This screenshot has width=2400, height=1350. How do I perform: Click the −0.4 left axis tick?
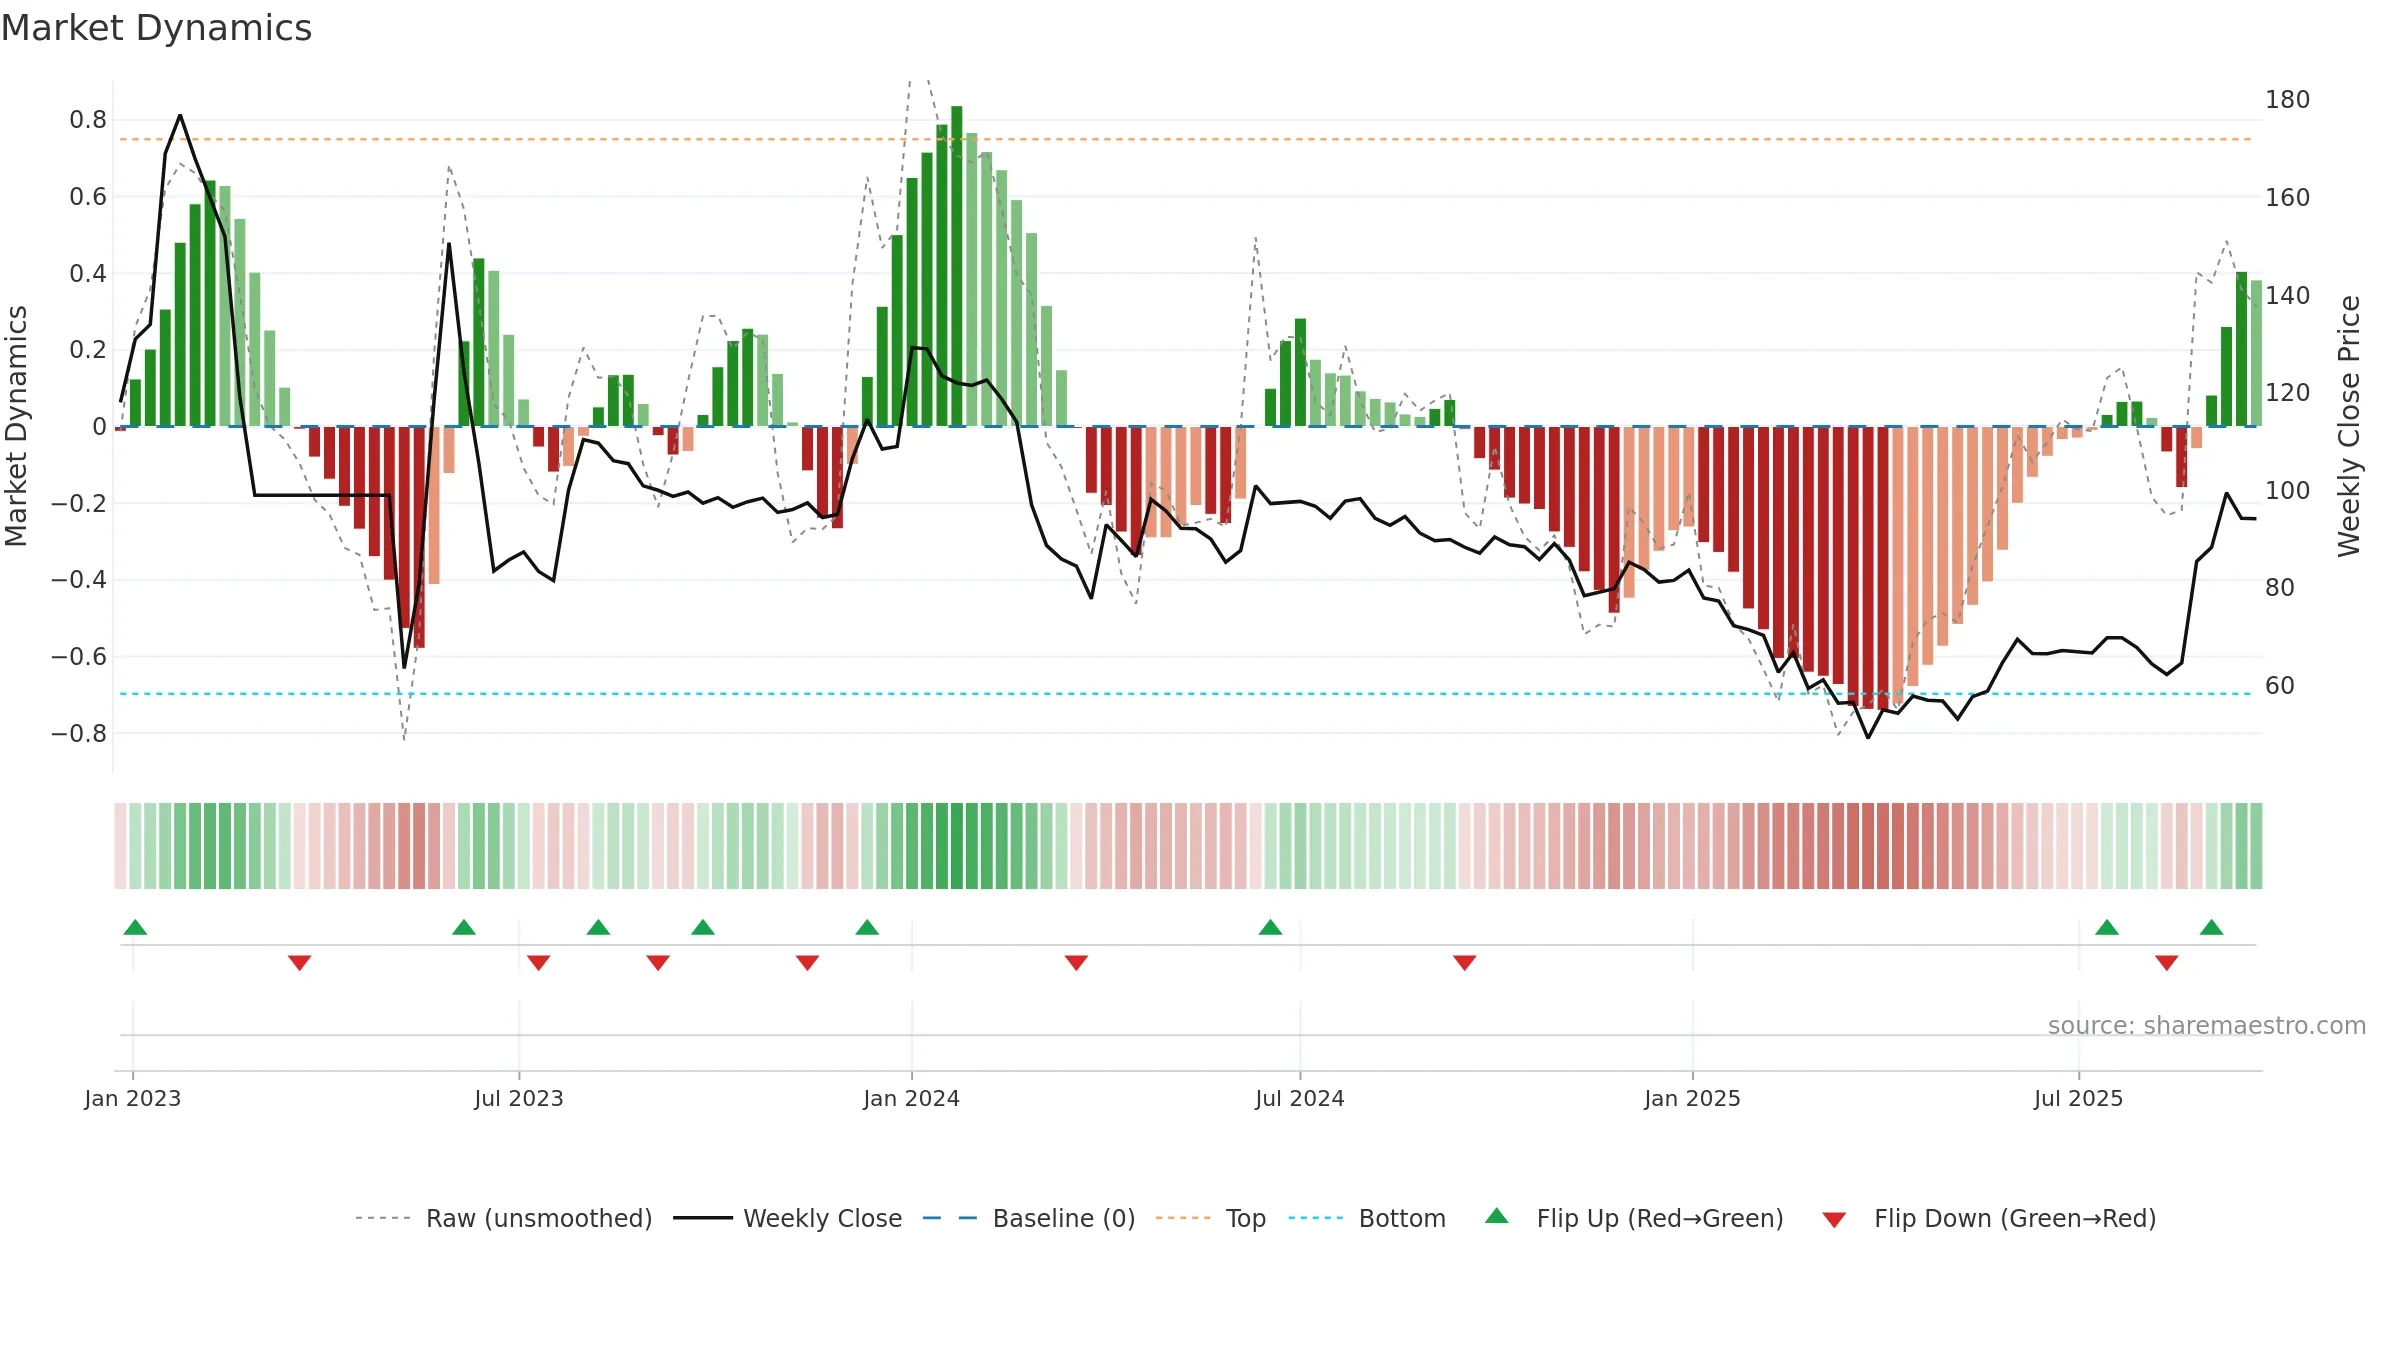tap(79, 580)
